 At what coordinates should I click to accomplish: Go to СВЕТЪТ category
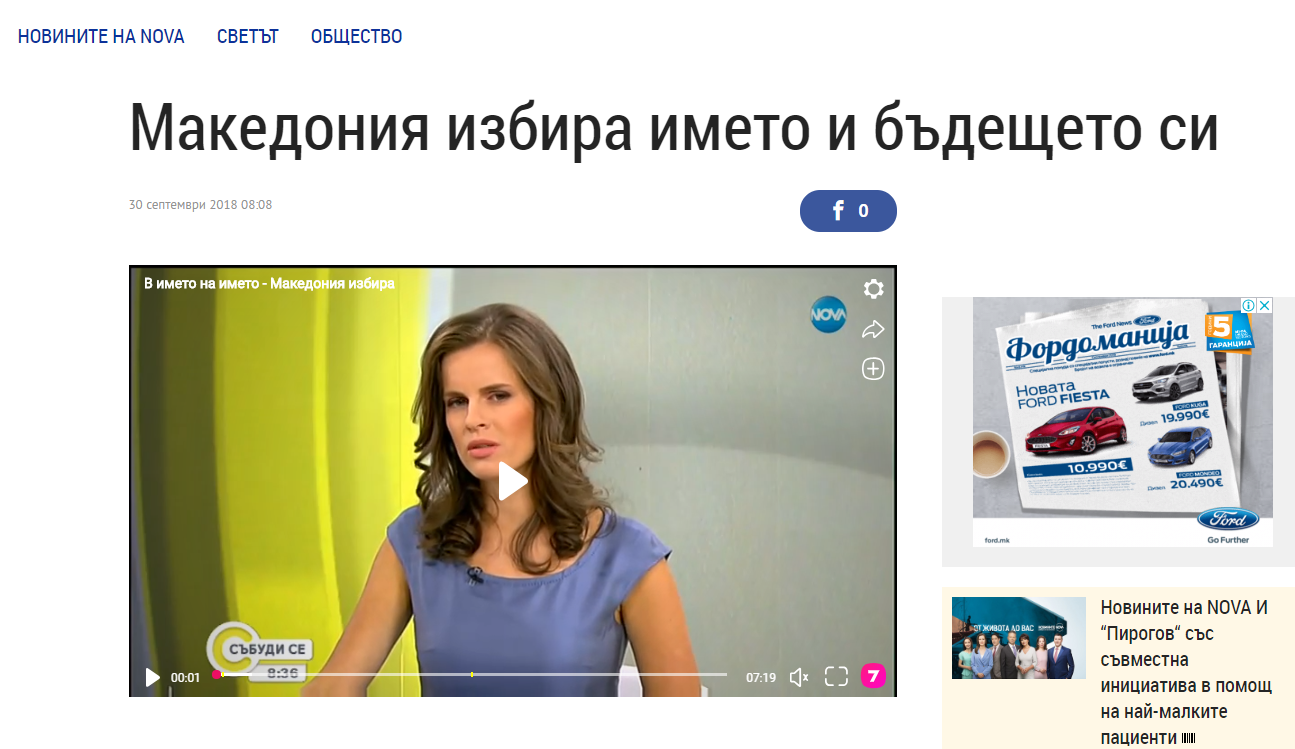click(248, 37)
